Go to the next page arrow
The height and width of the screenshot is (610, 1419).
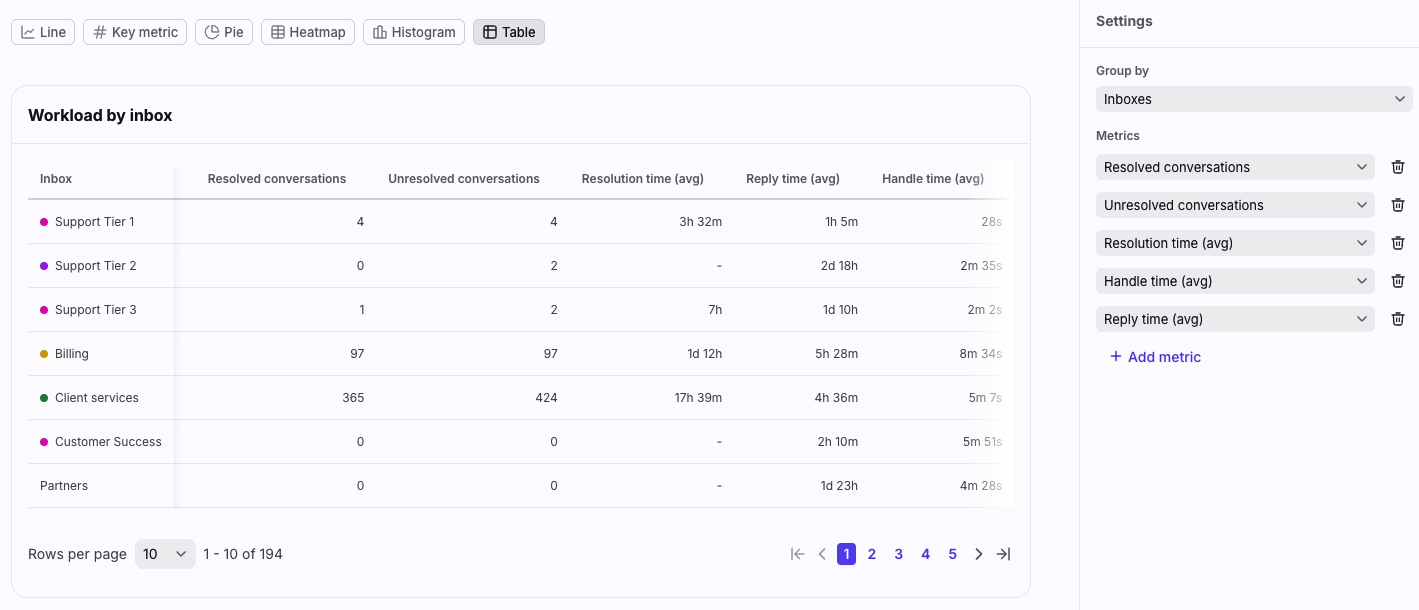979,554
